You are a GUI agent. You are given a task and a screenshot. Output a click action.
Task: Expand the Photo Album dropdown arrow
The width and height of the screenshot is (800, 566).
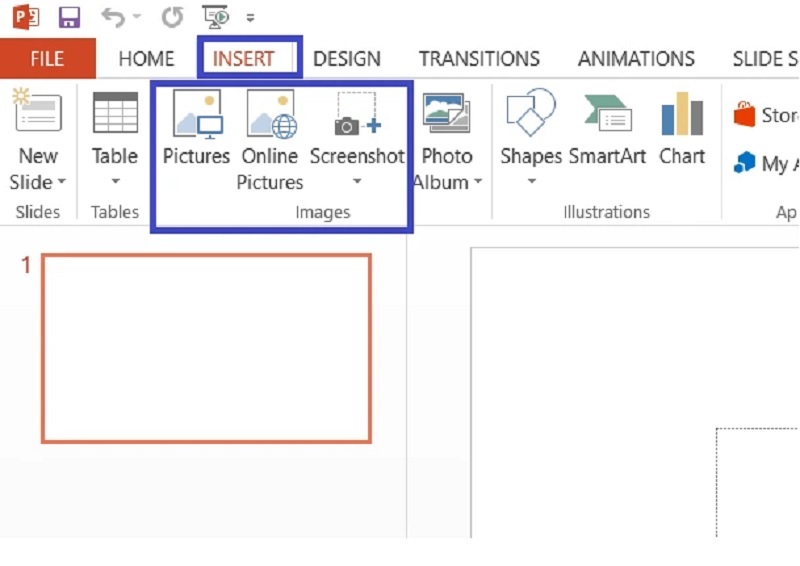[478, 181]
